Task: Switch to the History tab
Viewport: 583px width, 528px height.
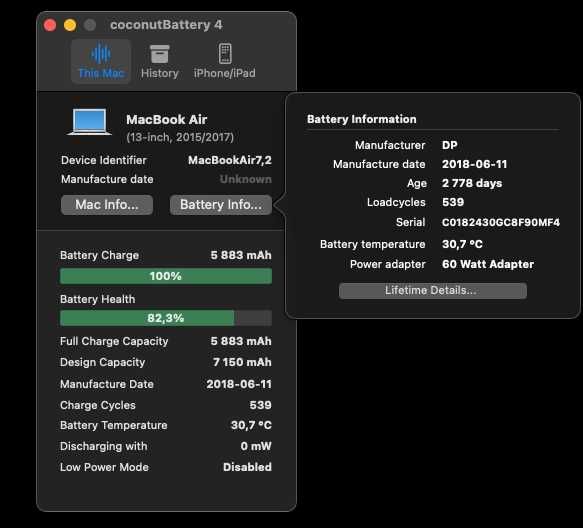Action: [x=160, y=61]
